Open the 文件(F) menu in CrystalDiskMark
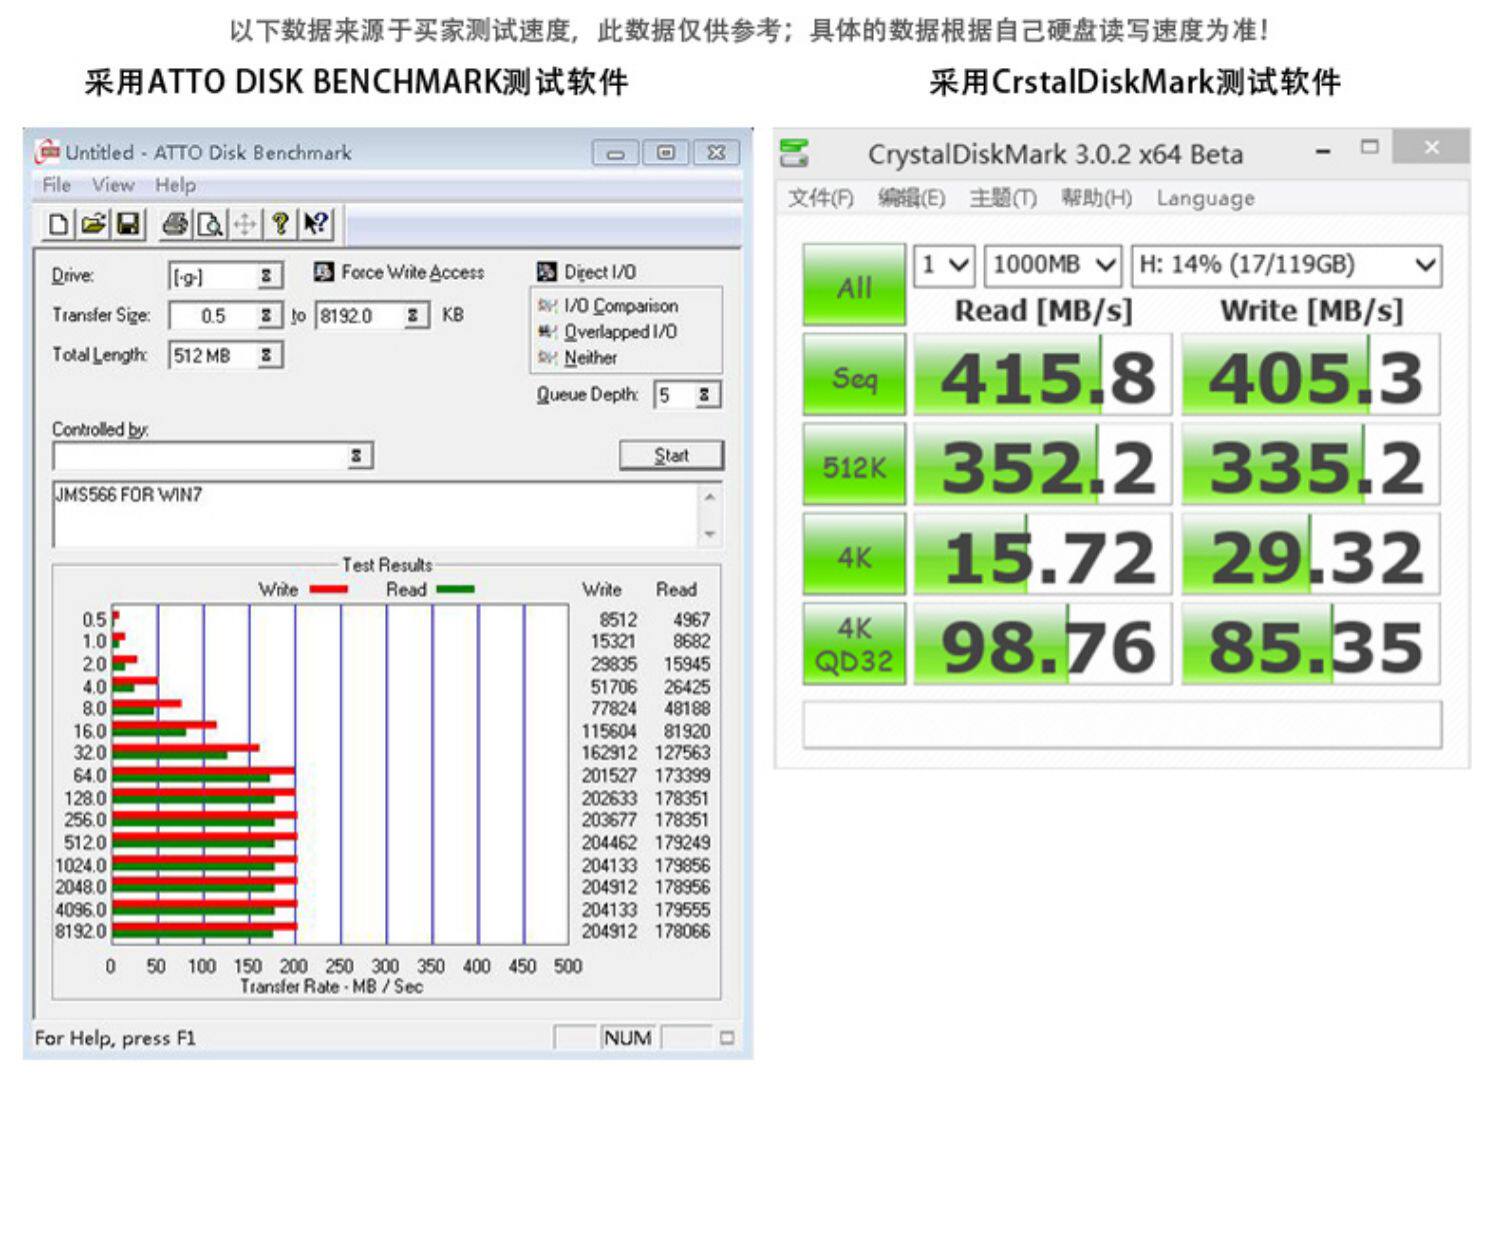 coord(821,198)
